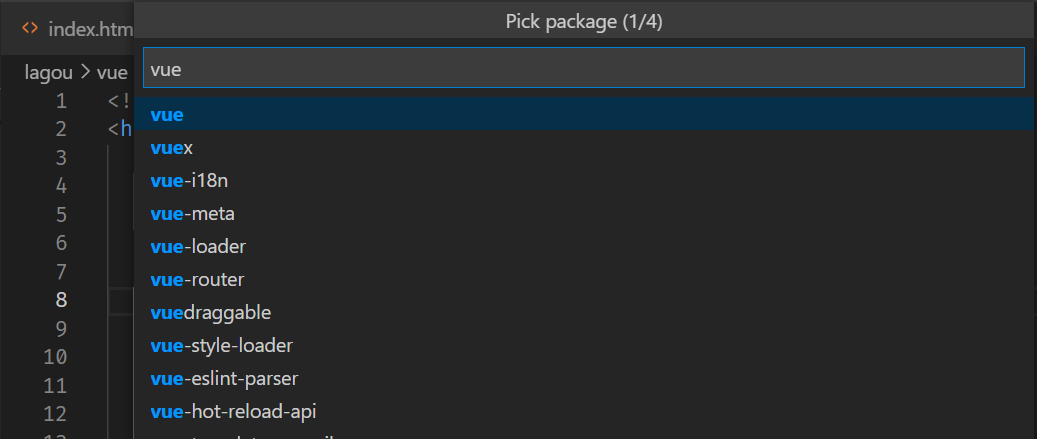Pick the vue-meta package entry
1037x439 pixels.
point(585,214)
